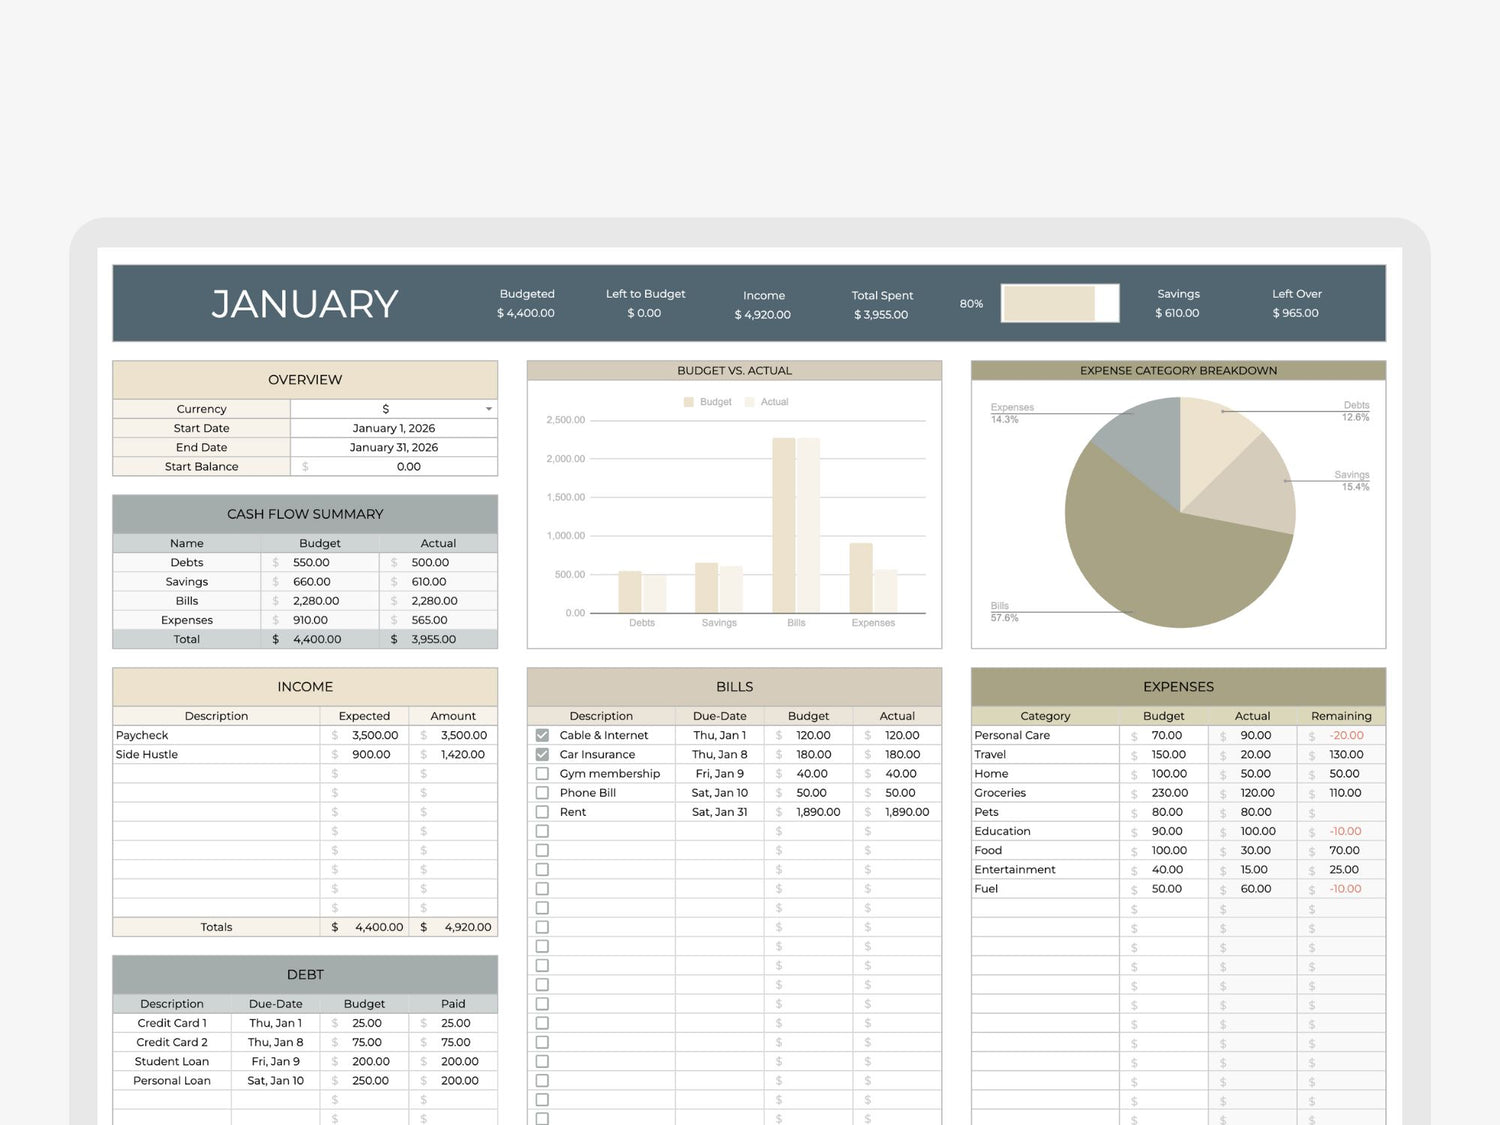Click the JANUARY month title
Viewport: 1500px width, 1125px height.
coord(305,304)
